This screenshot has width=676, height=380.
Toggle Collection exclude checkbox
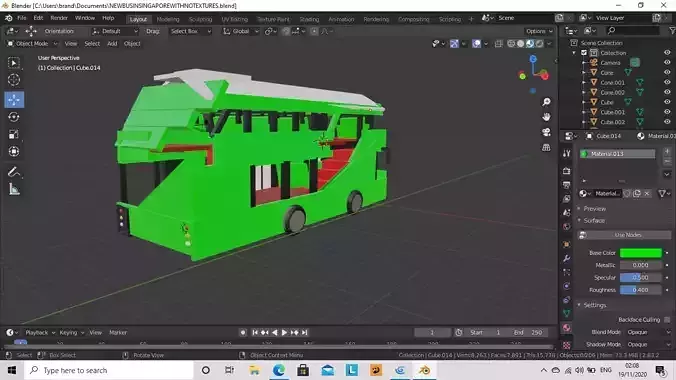point(584,53)
